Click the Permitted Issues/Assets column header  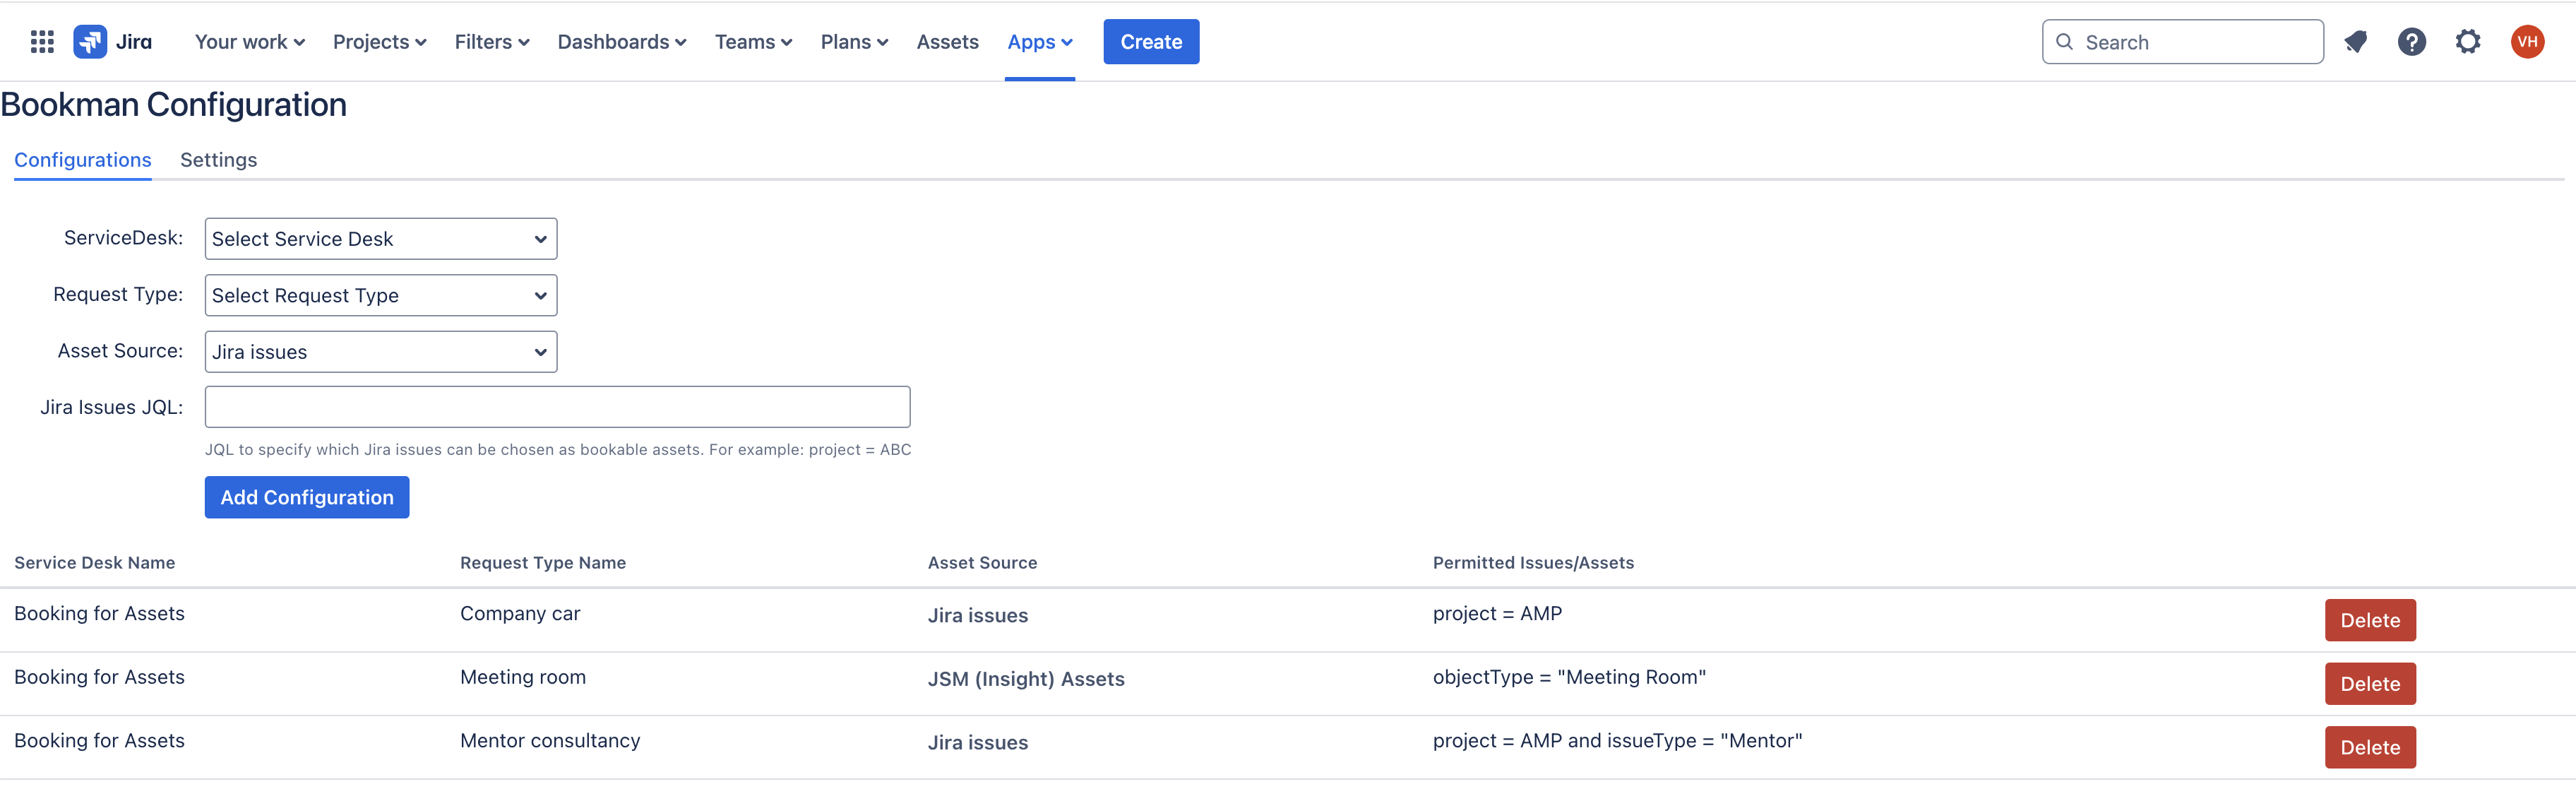(1534, 563)
